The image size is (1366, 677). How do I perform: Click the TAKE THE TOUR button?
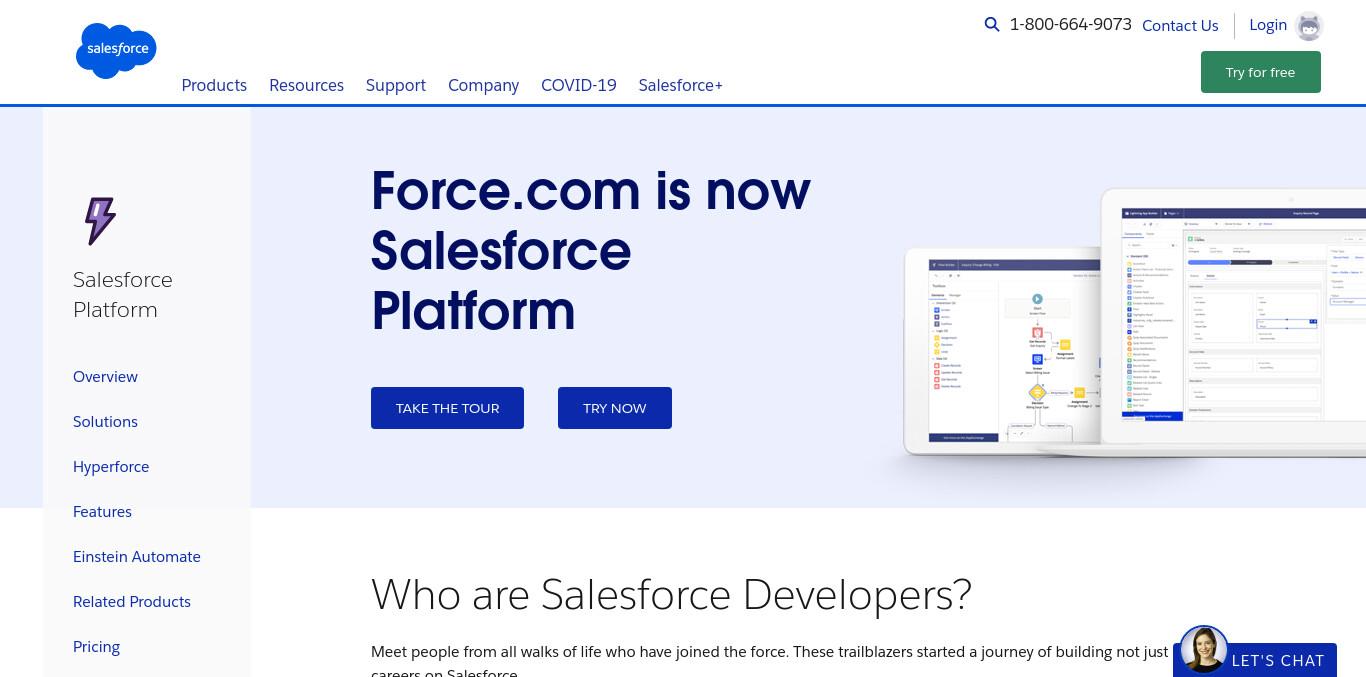[x=447, y=408]
